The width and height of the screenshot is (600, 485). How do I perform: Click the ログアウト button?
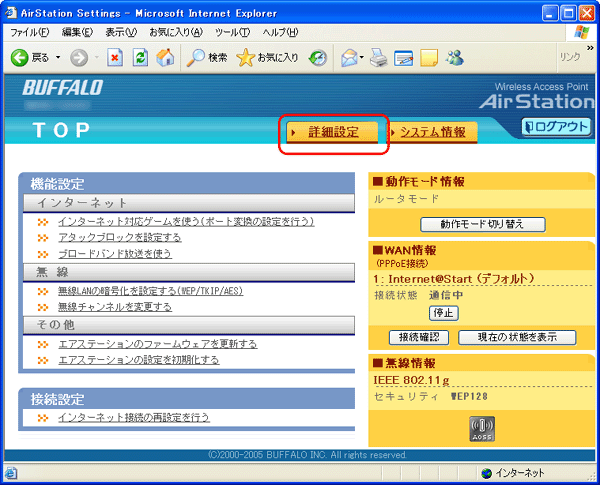click(x=556, y=127)
